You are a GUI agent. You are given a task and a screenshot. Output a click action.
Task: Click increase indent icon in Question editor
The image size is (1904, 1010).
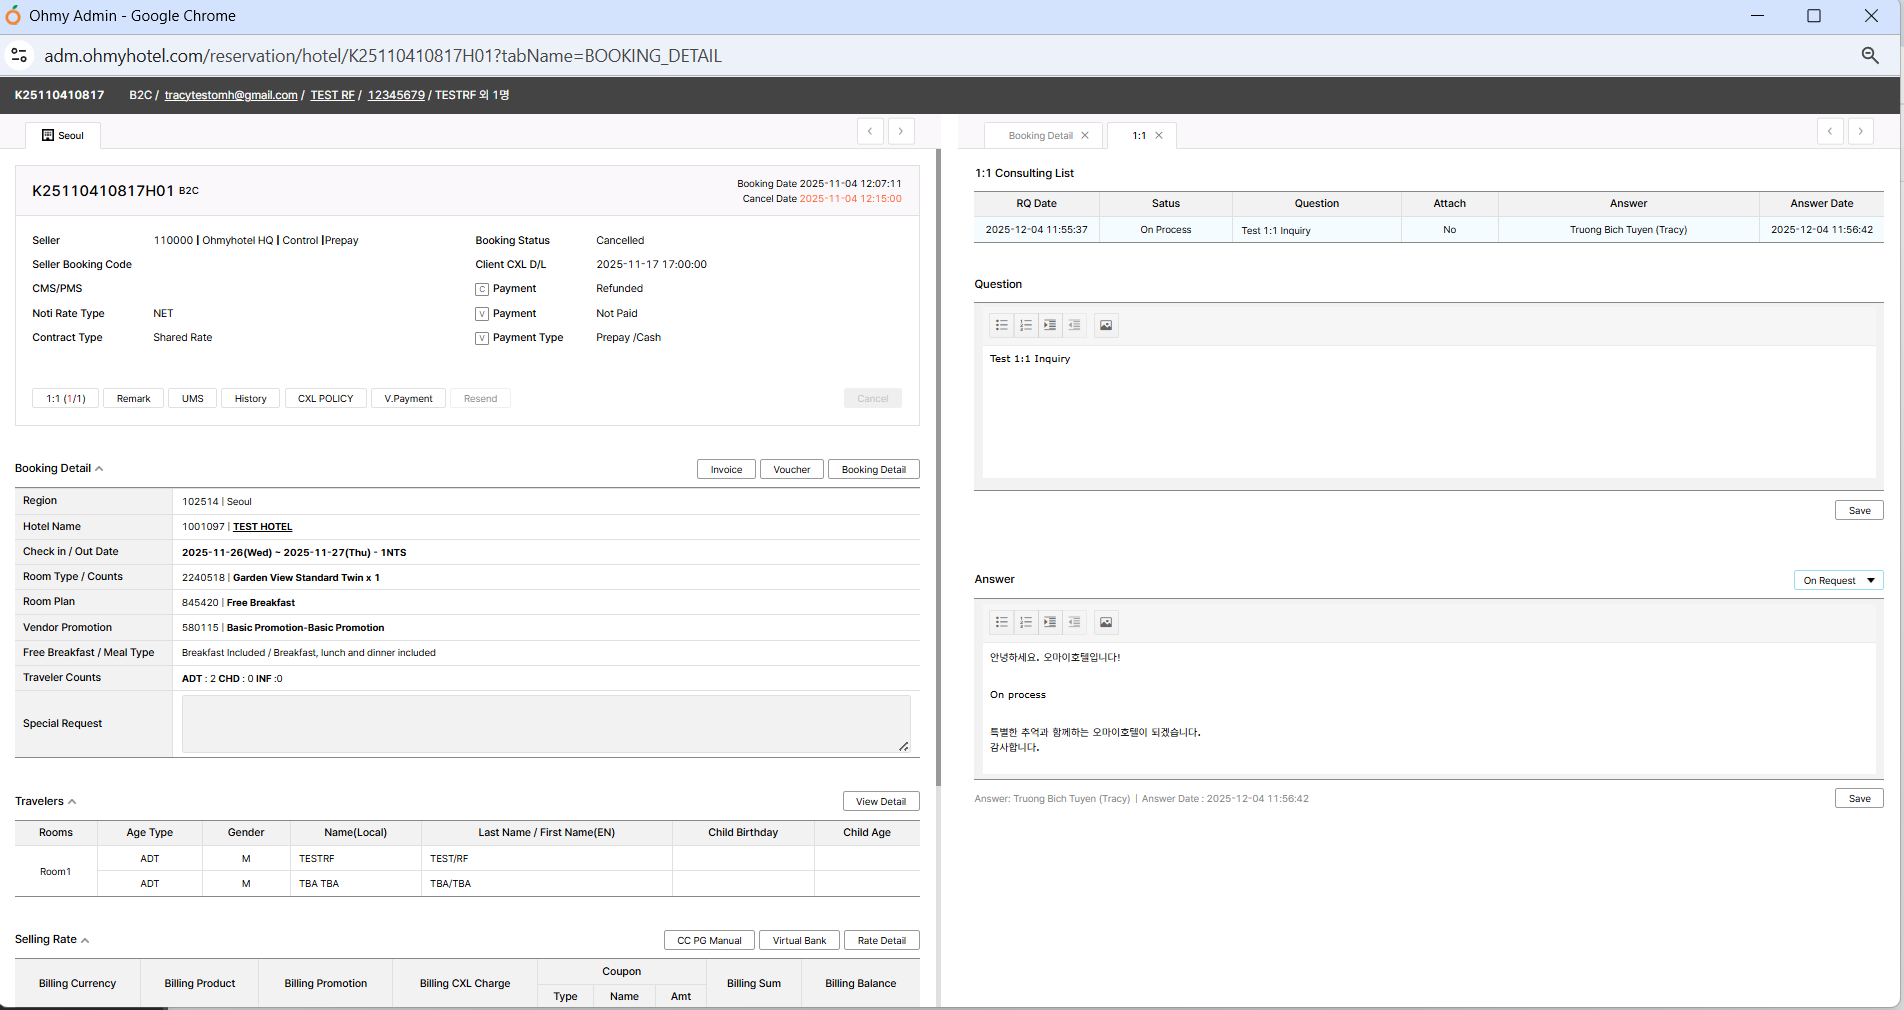tap(1049, 325)
